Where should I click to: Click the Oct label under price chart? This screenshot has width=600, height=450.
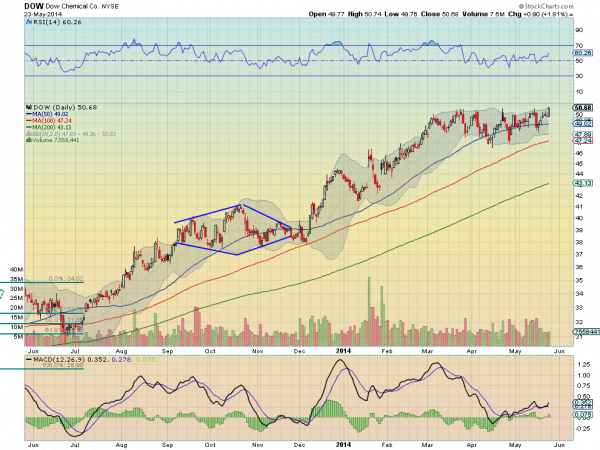(x=210, y=351)
